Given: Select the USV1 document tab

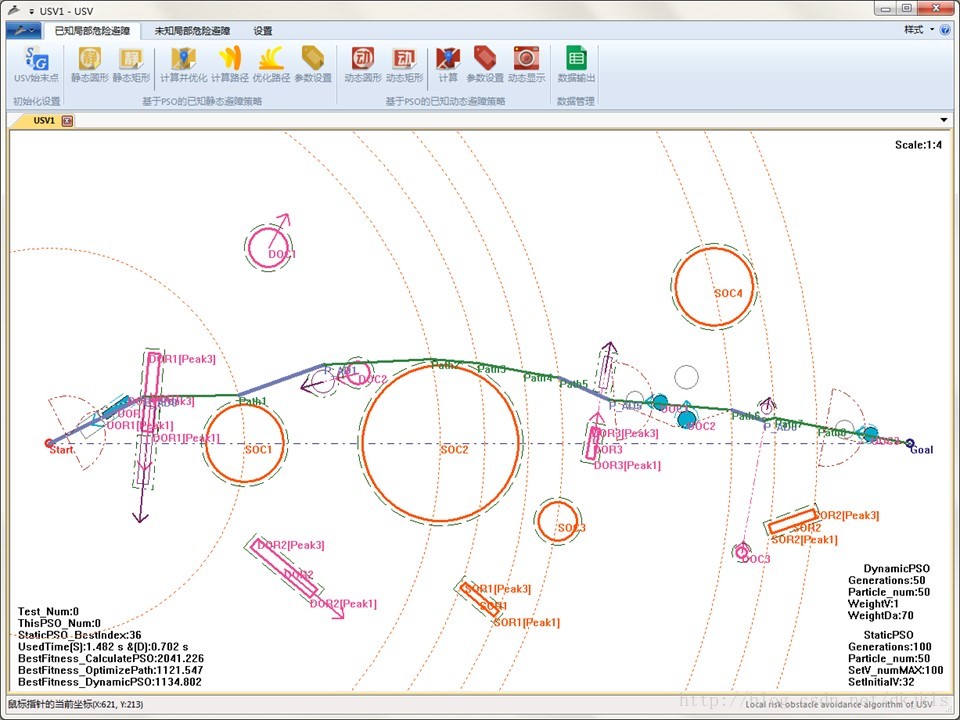Looking at the screenshot, I should (44, 121).
